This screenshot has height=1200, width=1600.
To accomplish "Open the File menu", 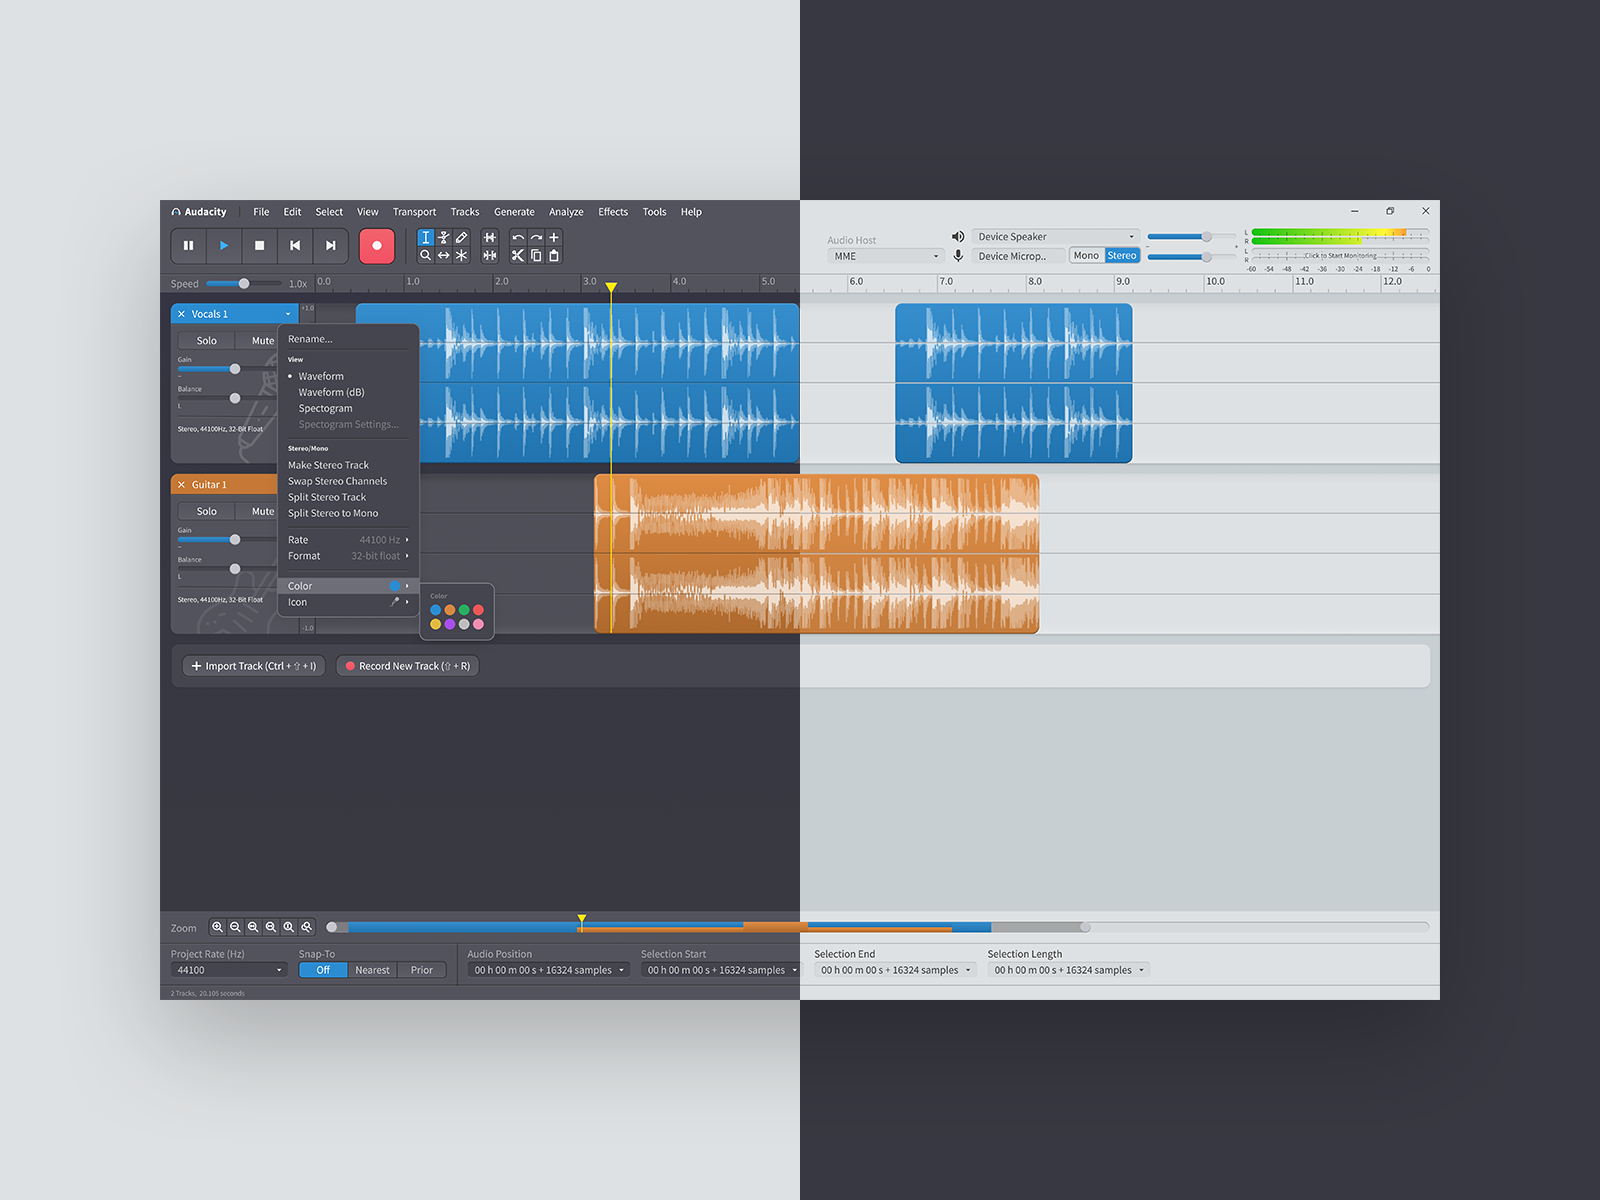I will click(x=261, y=212).
